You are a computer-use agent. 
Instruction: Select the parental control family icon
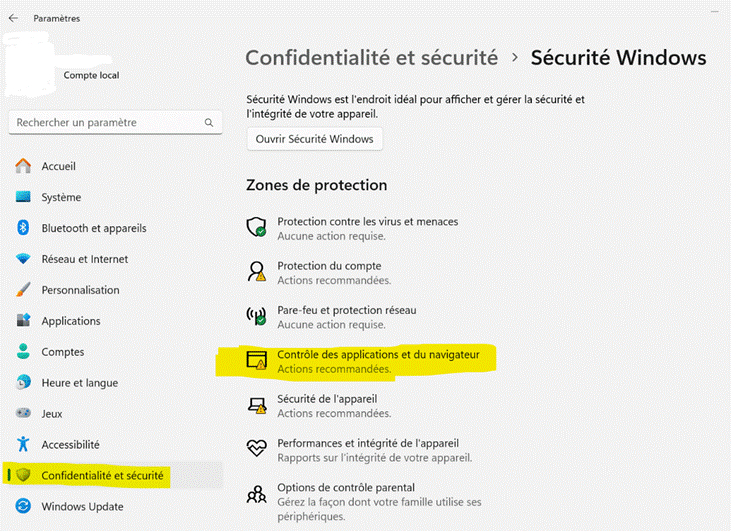point(256,494)
